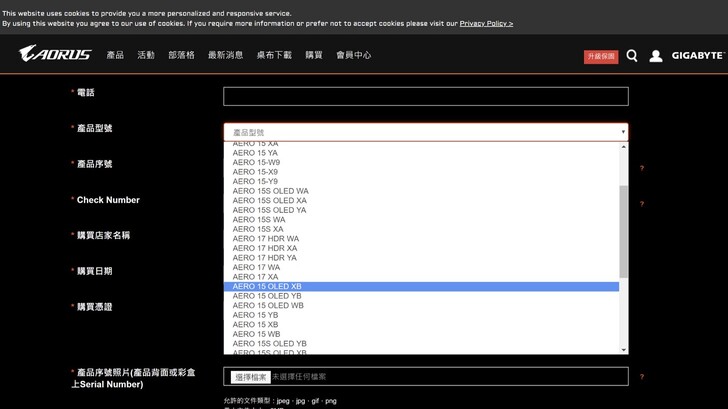
Task: Open the 桌布下載 menu
Action: point(274,55)
